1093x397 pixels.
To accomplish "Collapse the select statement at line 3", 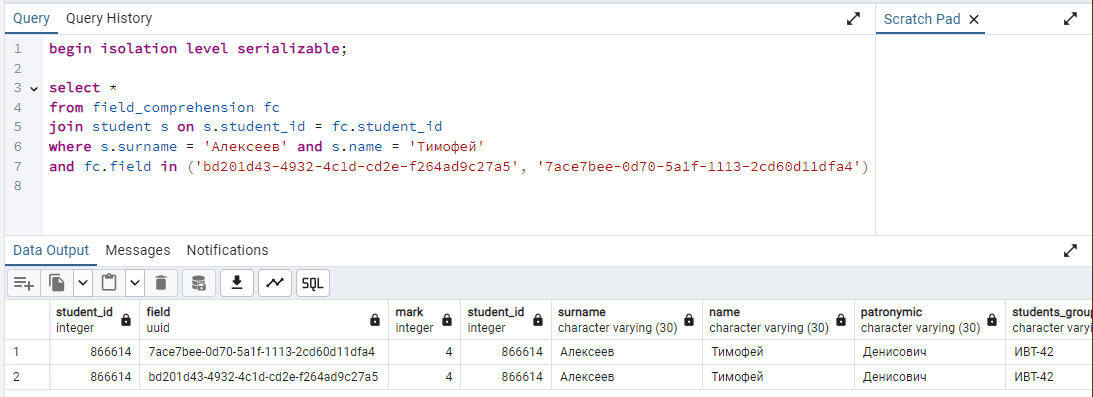I will pos(33,89).
